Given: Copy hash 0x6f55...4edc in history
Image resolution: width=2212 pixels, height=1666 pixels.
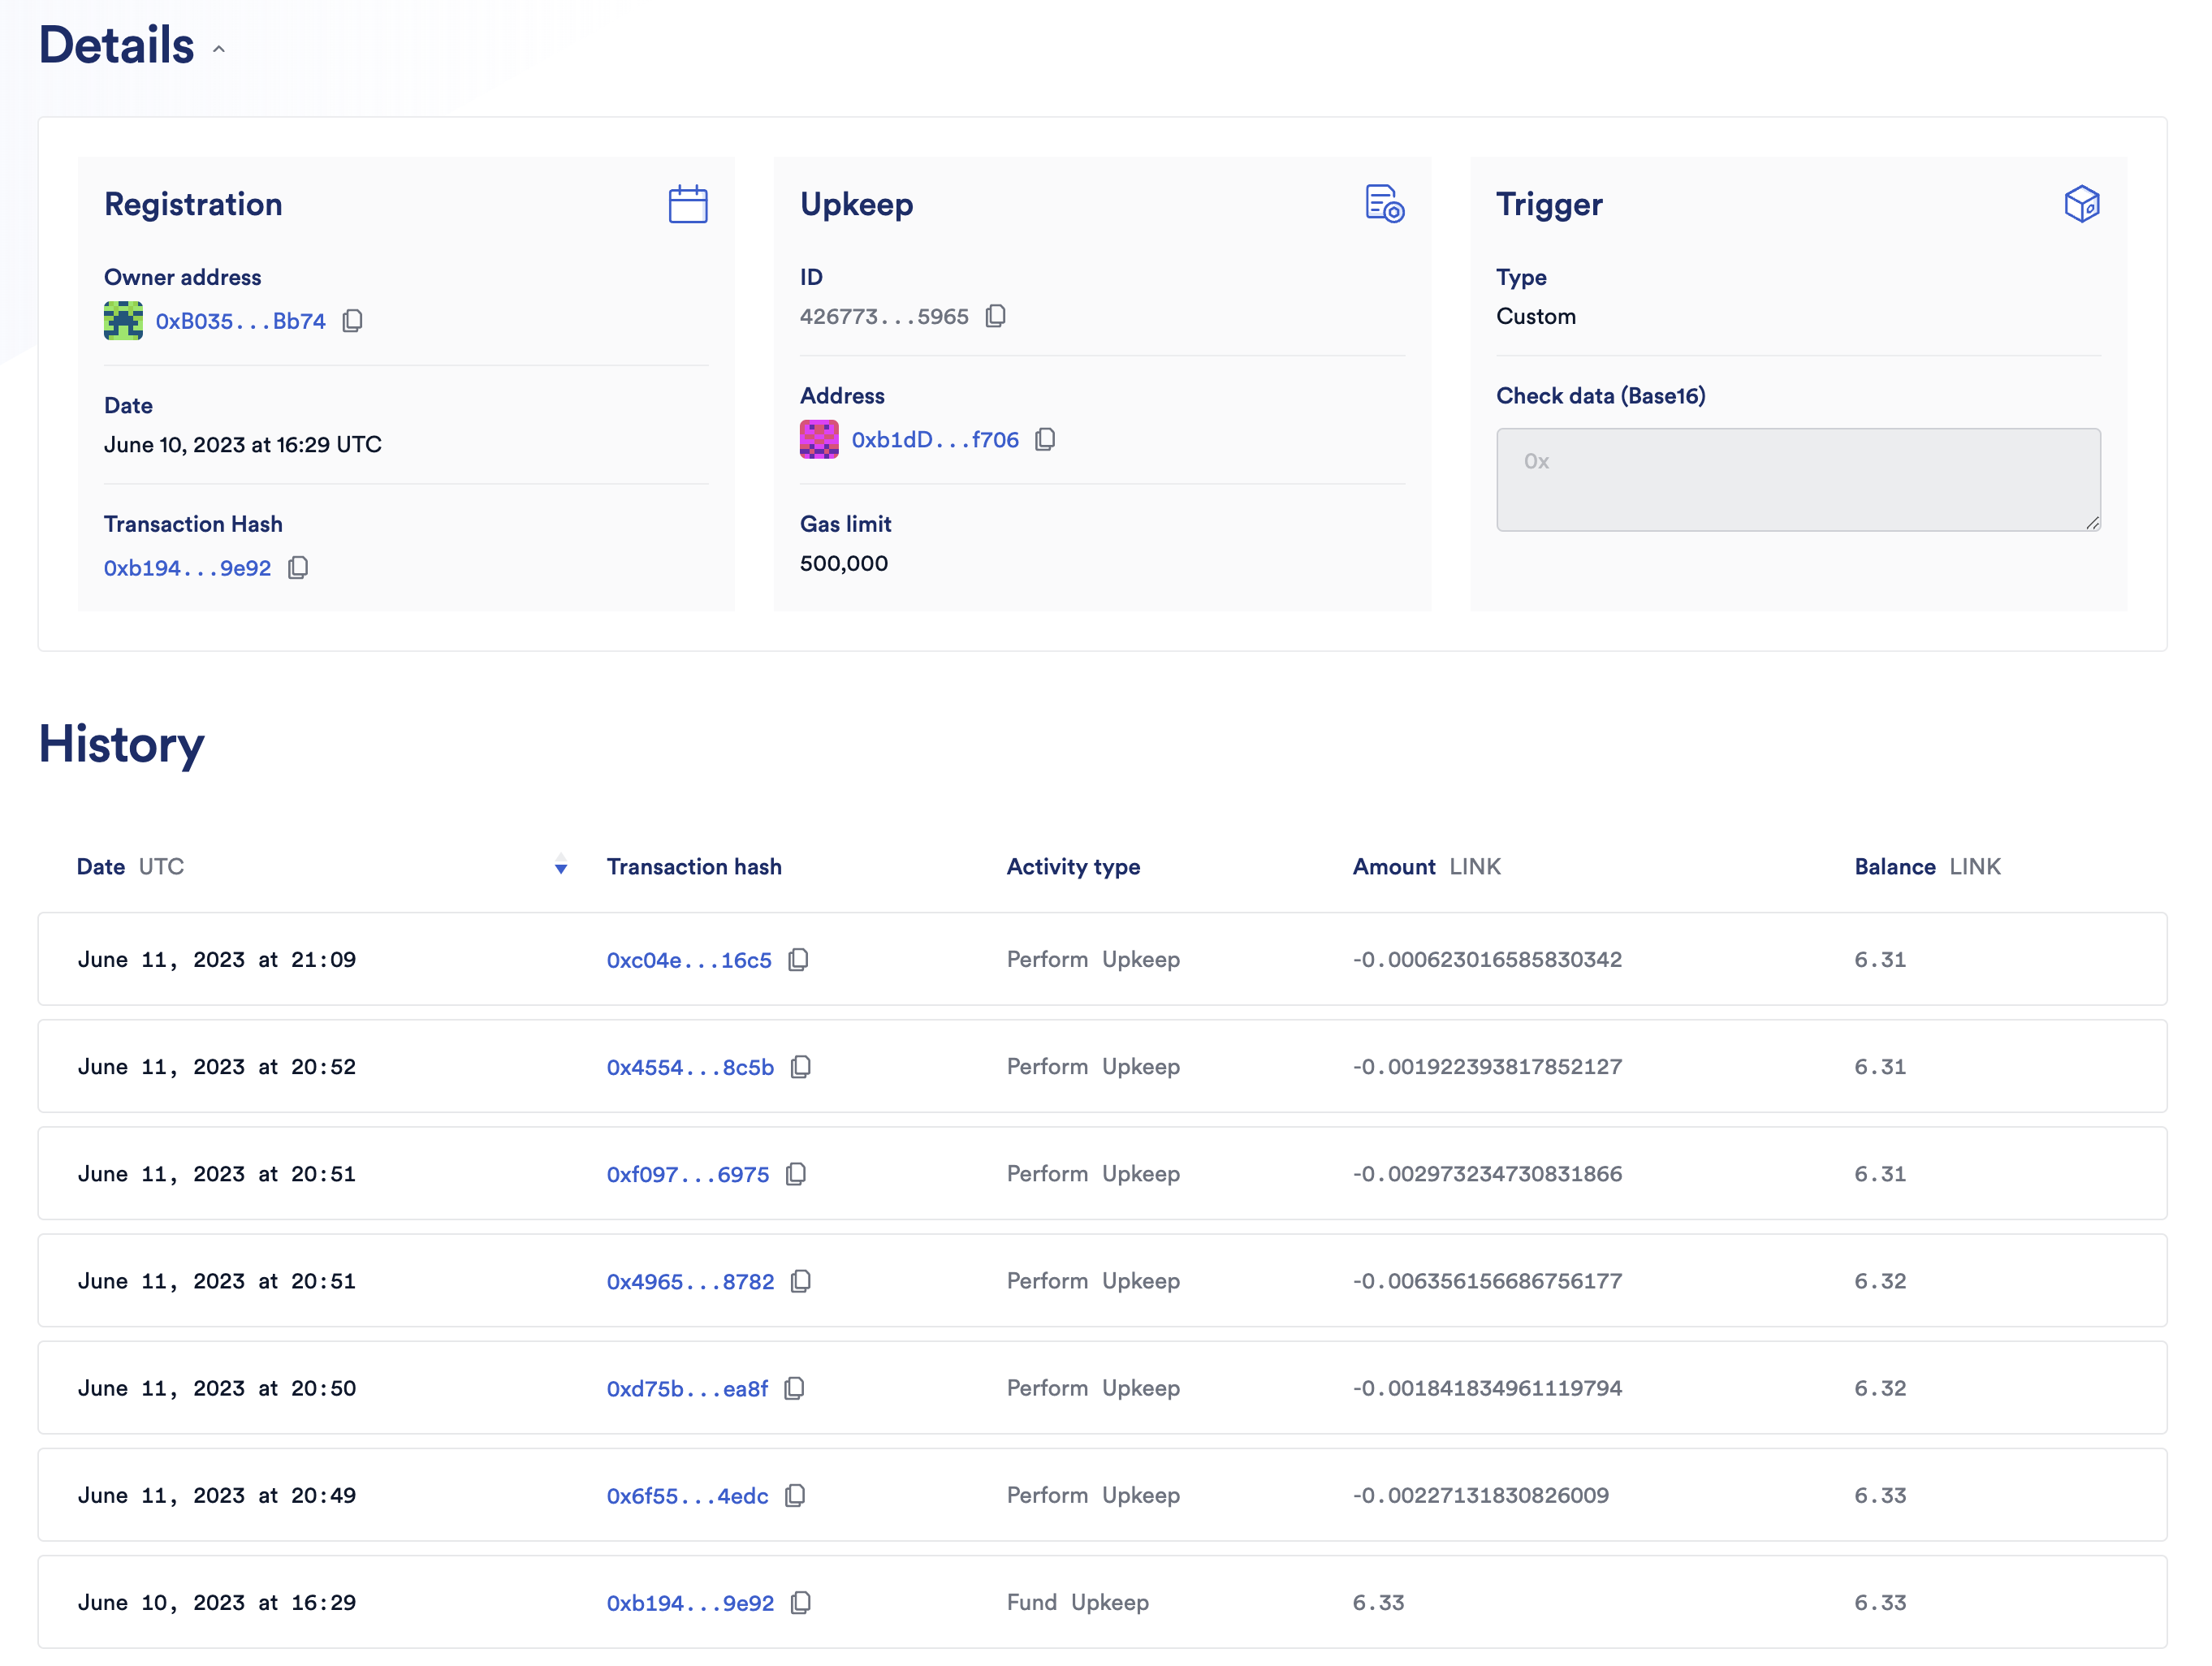Looking at the screenshot, I should (795, 1495).
